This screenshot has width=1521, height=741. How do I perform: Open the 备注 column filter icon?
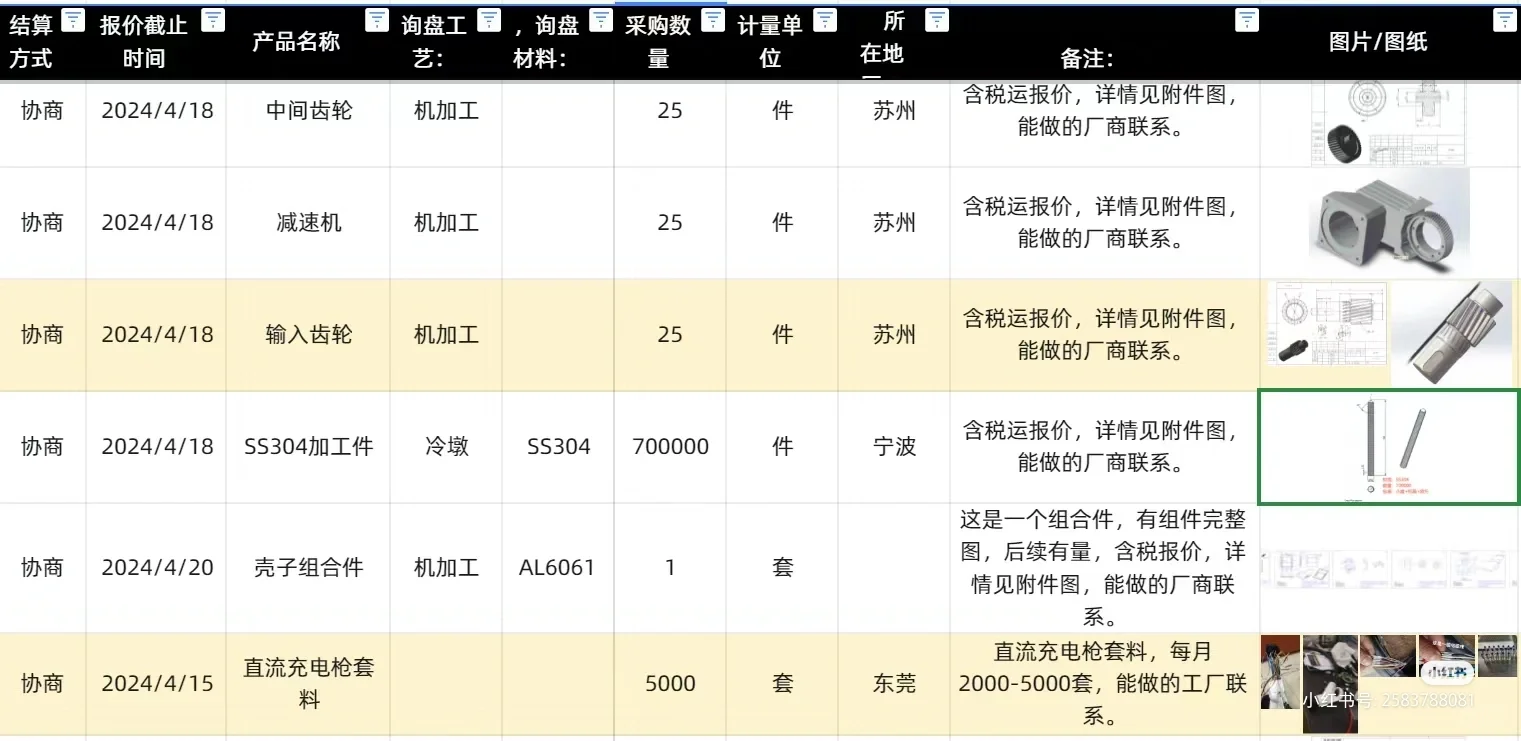pos(1246,17)
